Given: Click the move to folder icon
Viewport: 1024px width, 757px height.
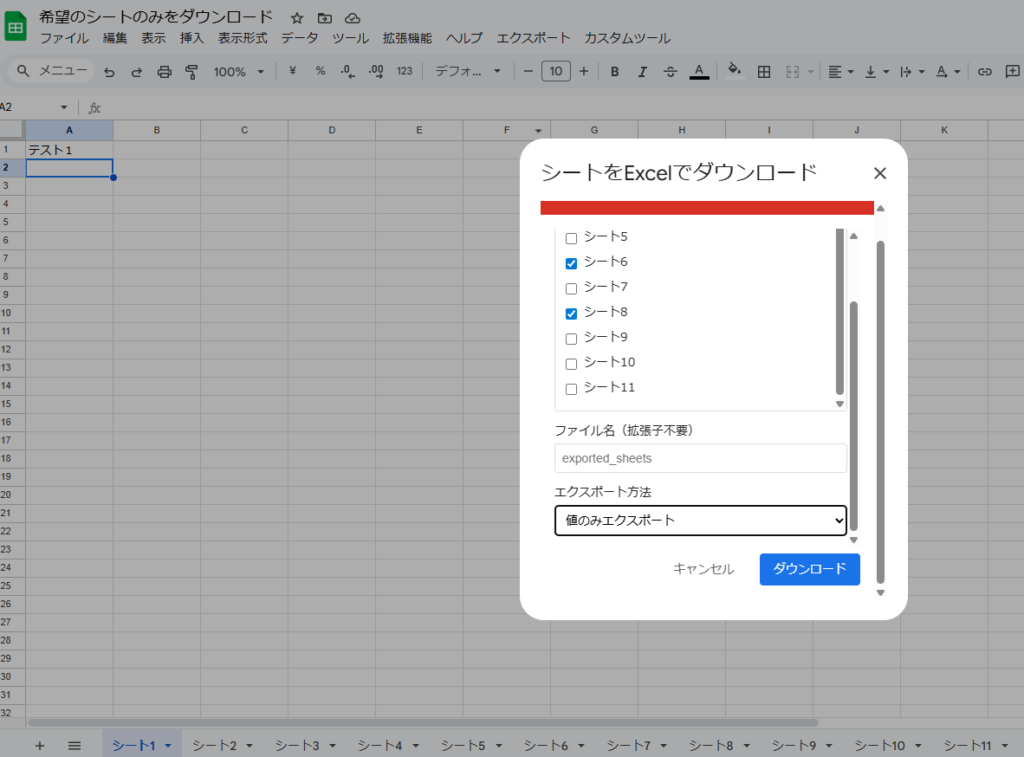Looking at the screenshot, I should [325, 18].
